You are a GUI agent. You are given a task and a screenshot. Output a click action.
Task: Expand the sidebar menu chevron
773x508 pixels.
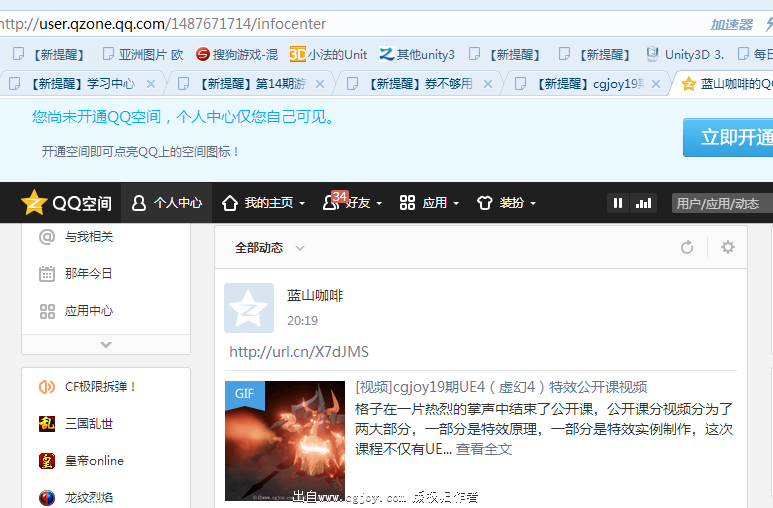click(x=106, y=344)
